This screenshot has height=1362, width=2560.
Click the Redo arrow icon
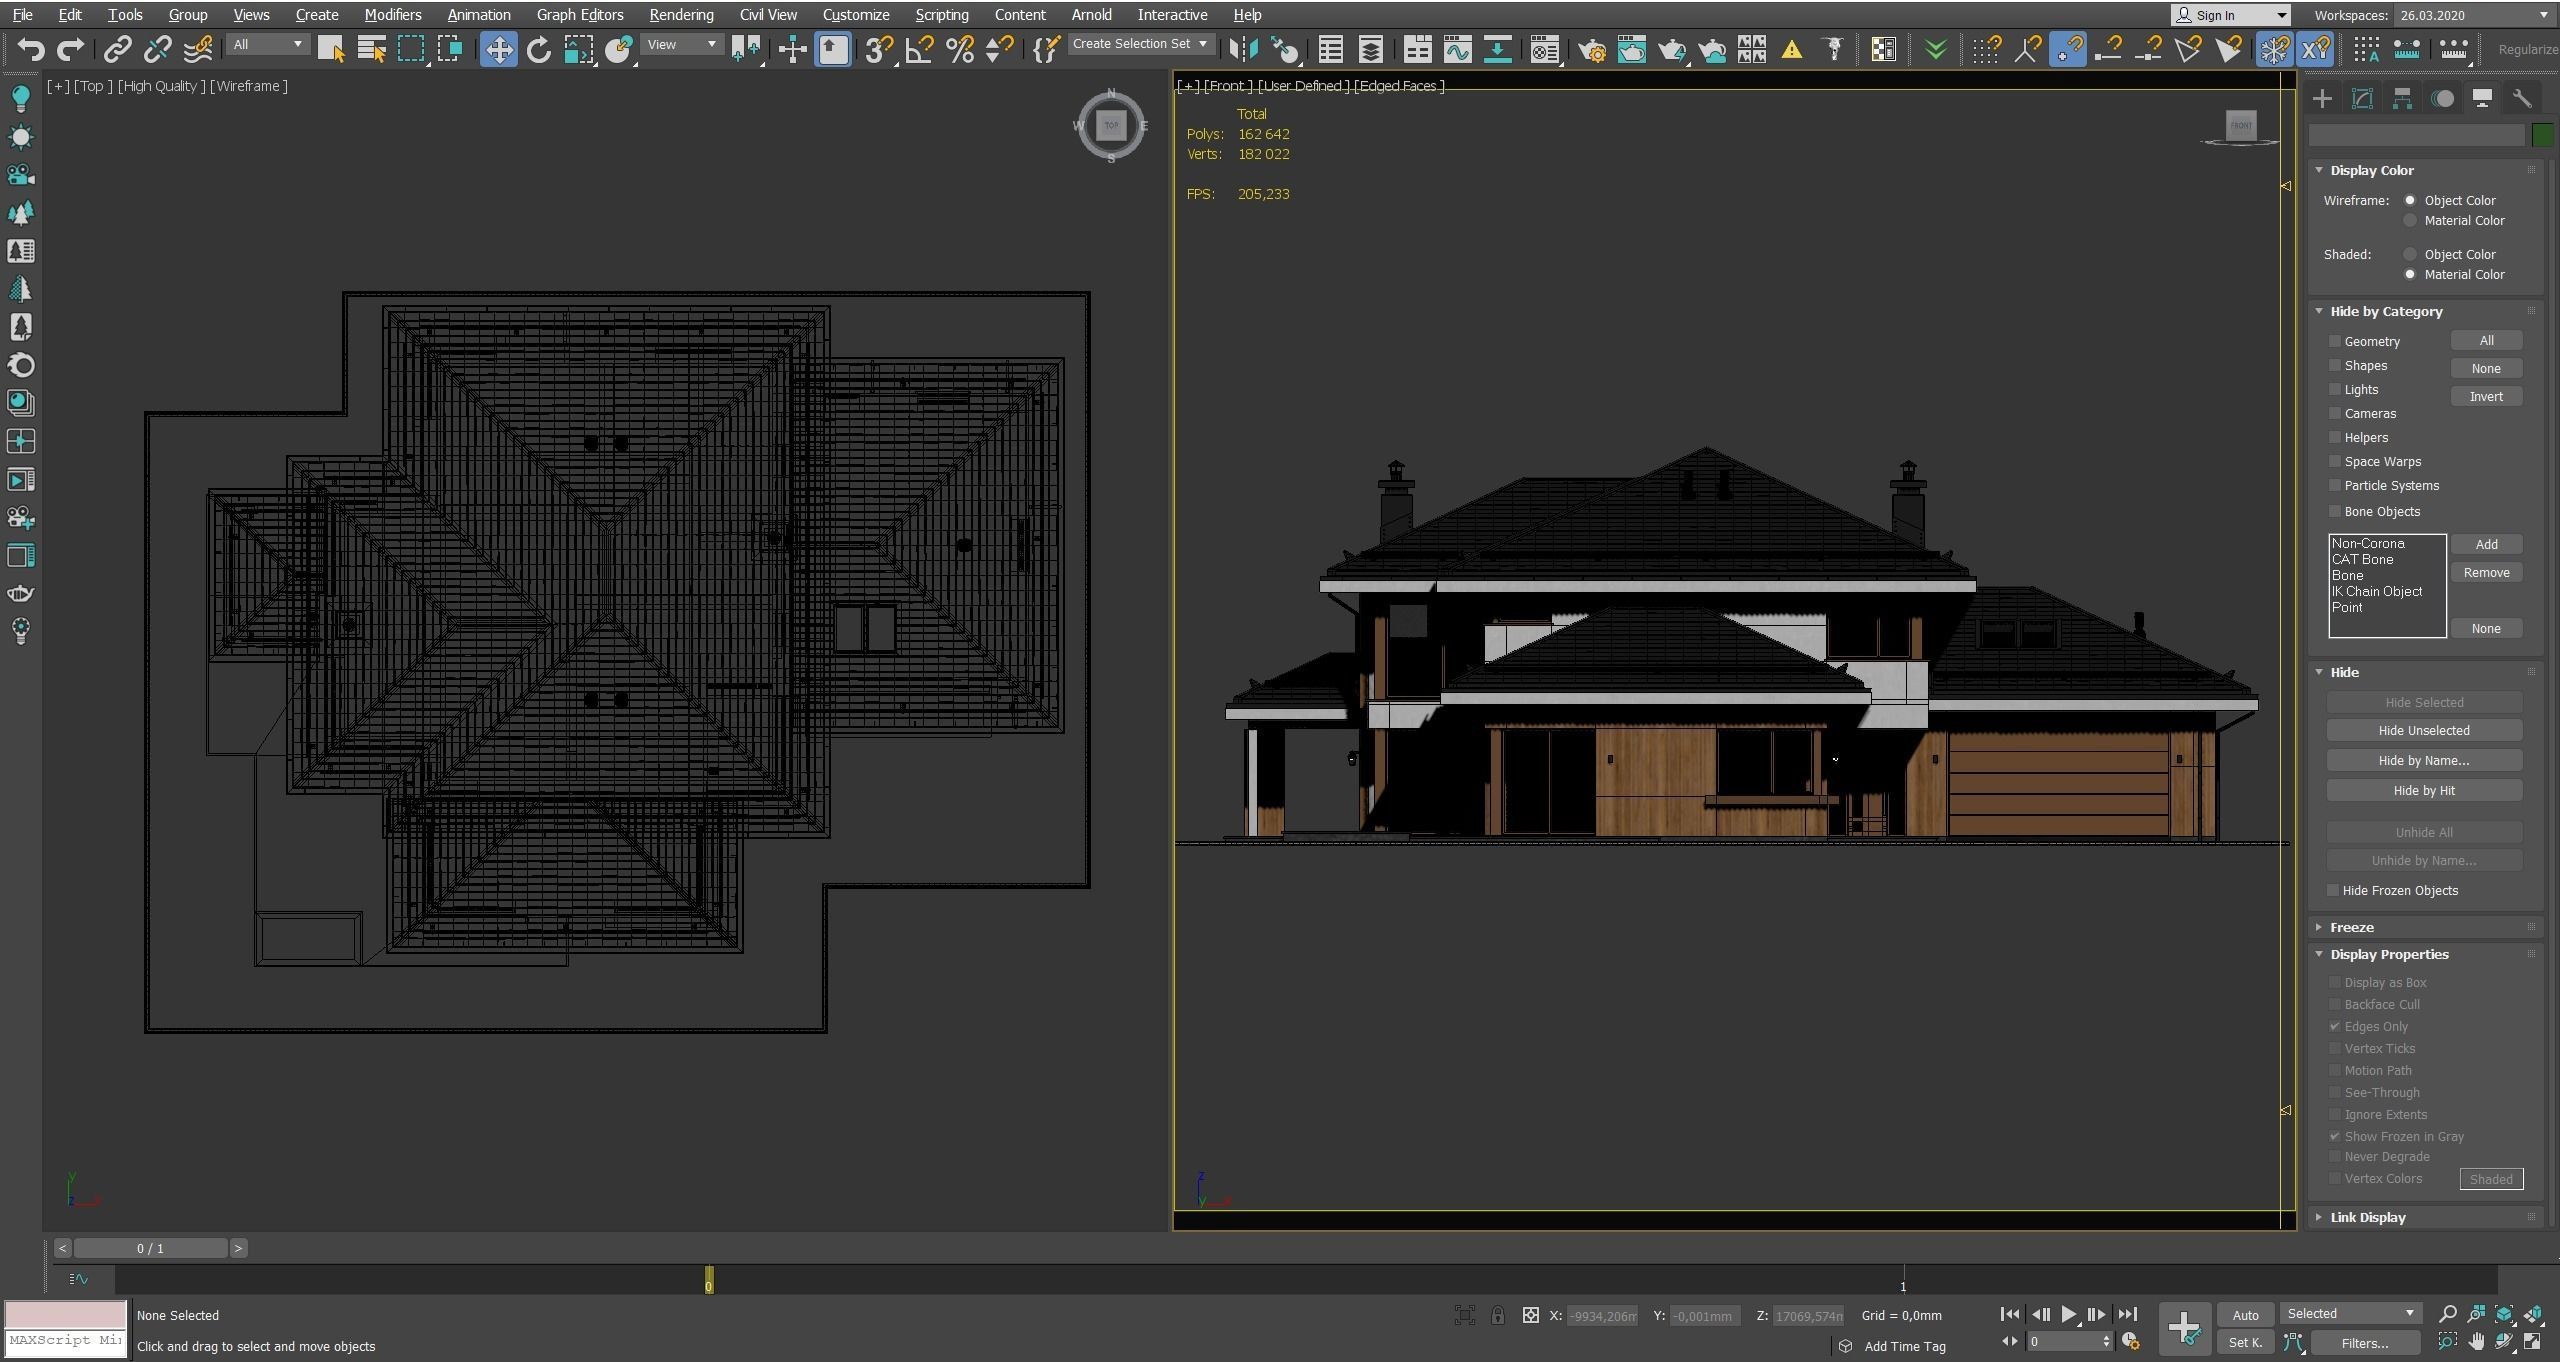70,49
